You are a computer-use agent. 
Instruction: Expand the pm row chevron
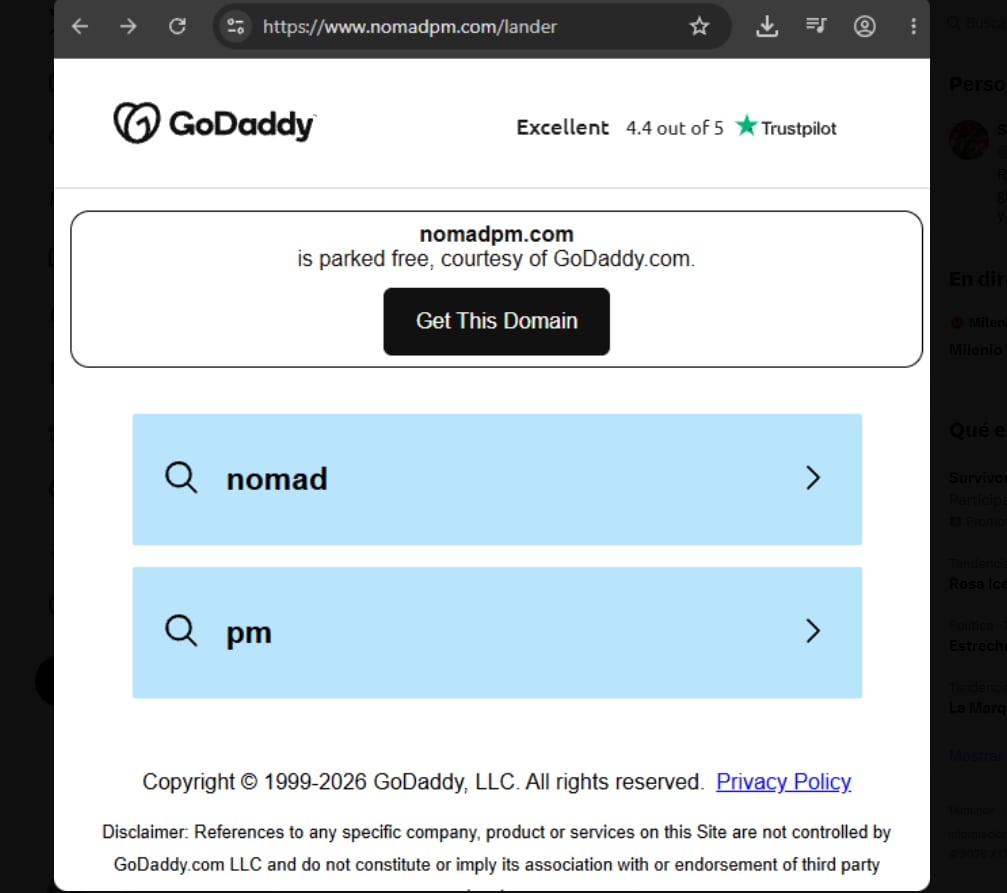813,631
